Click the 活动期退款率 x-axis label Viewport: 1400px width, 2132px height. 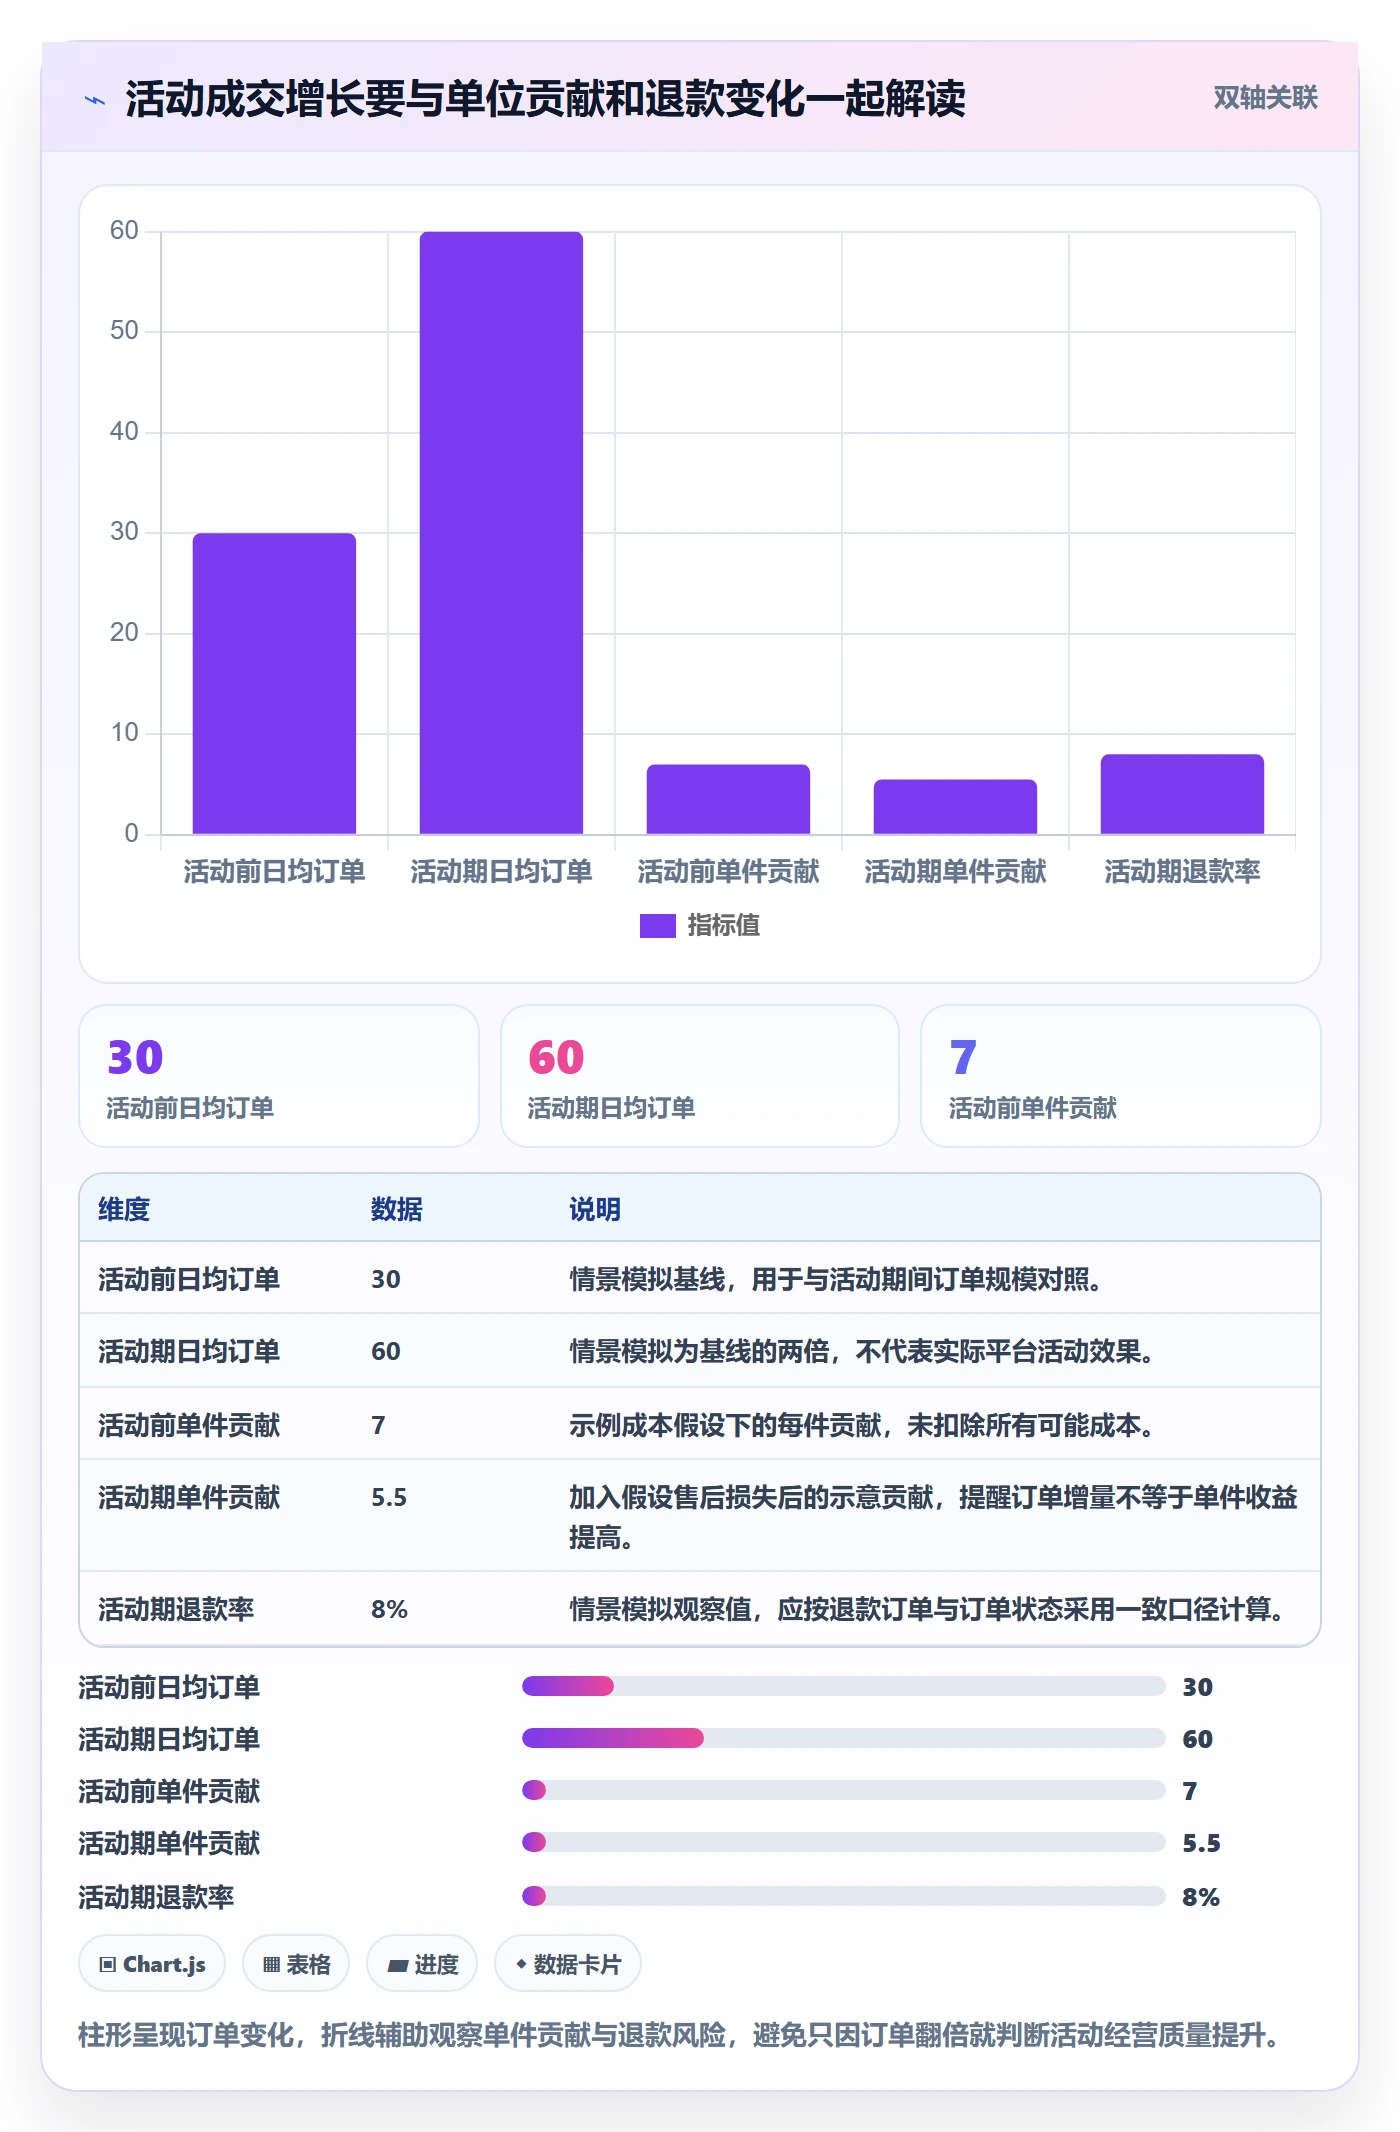[x=1182, y=871]
